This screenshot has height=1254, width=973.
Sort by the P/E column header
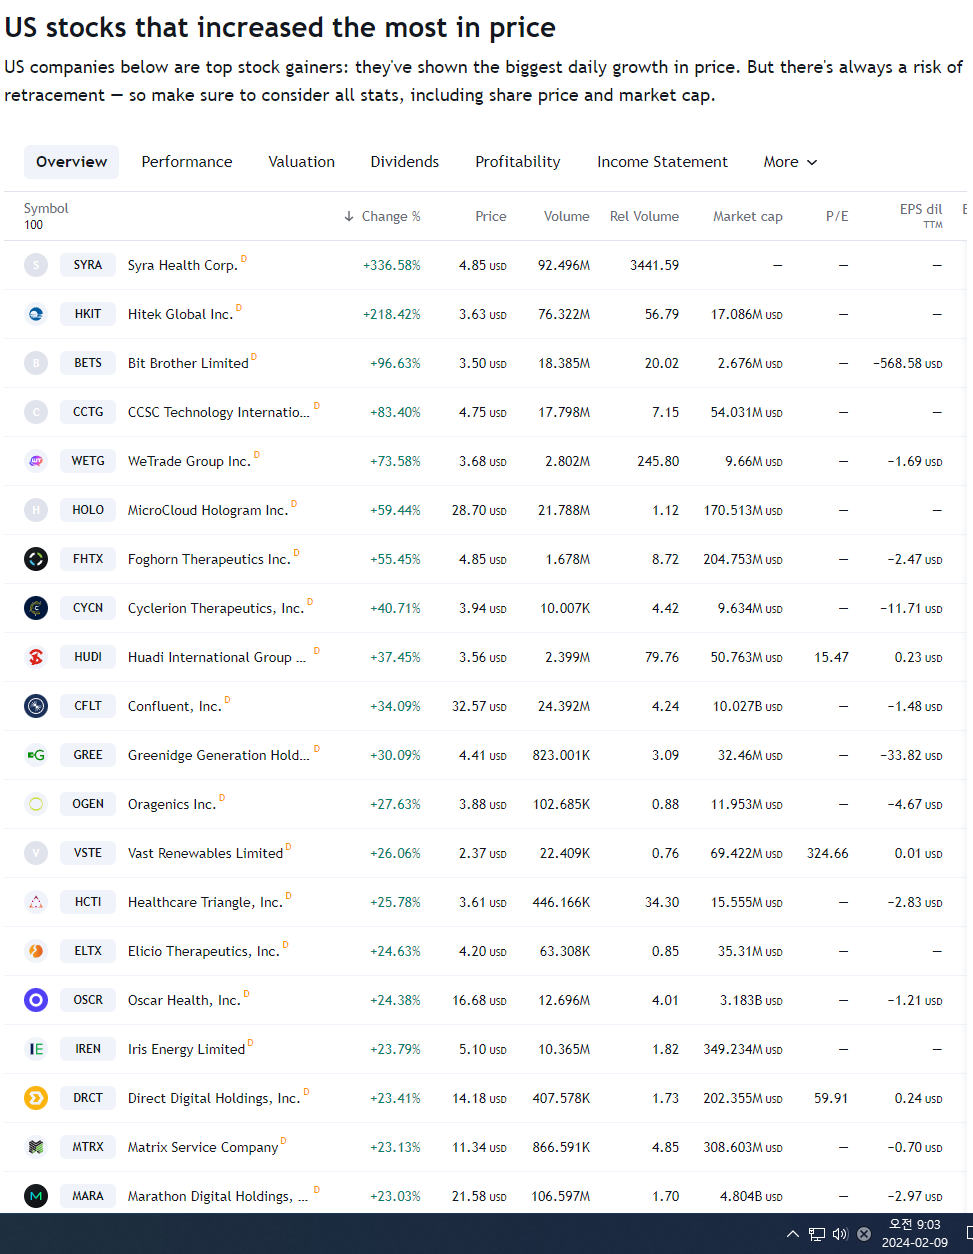(837, 216)
